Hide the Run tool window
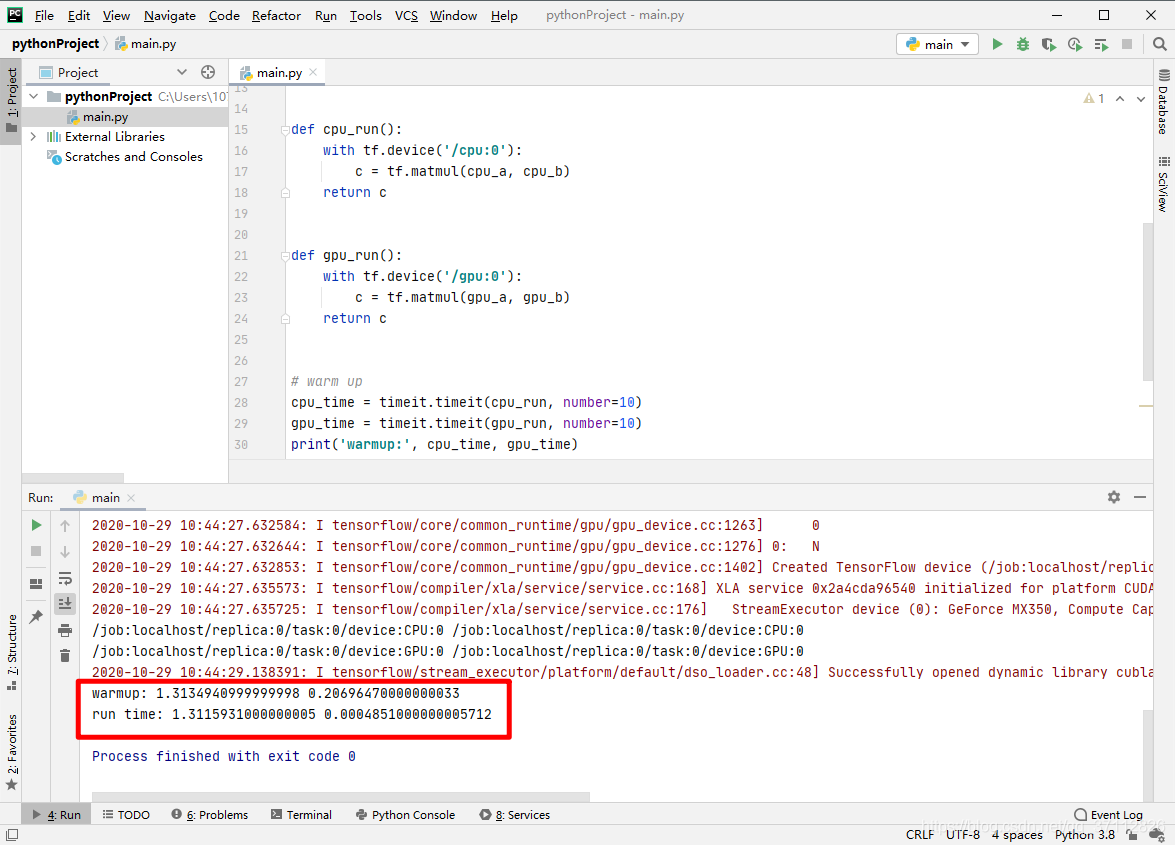This screenshot has height=845, width=1175. [x=1140, y=497]
